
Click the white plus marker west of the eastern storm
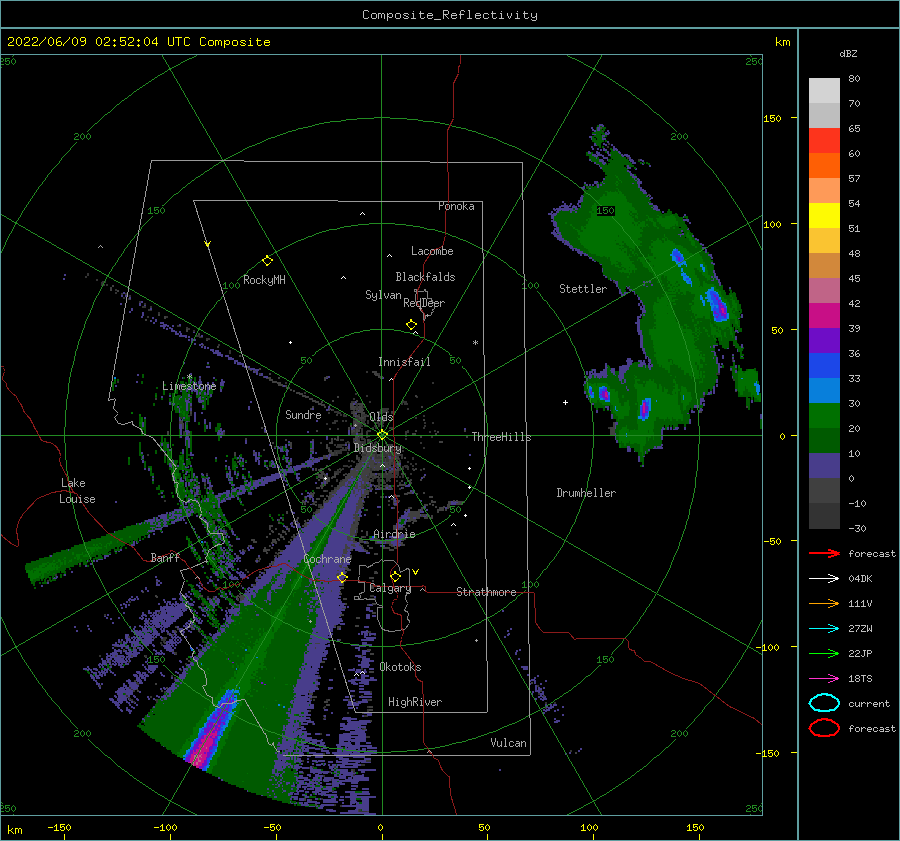pos(565,402)
